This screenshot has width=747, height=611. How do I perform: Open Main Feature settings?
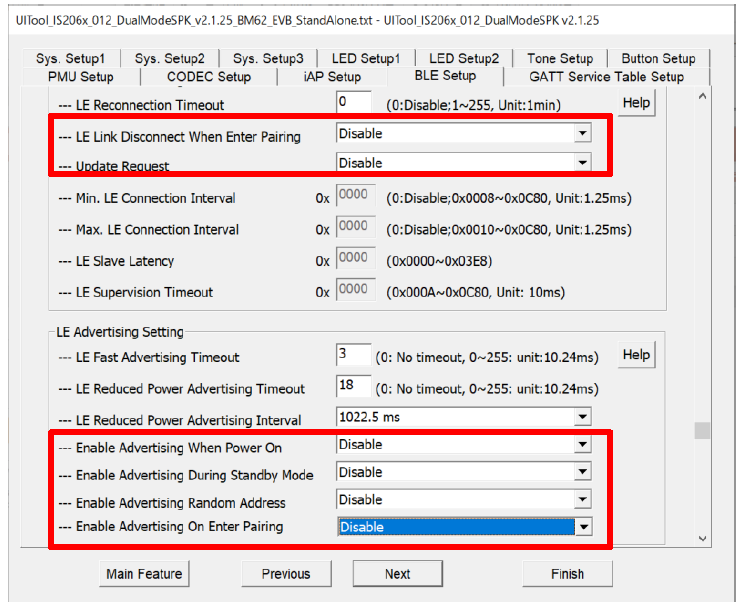coord(144,574)
